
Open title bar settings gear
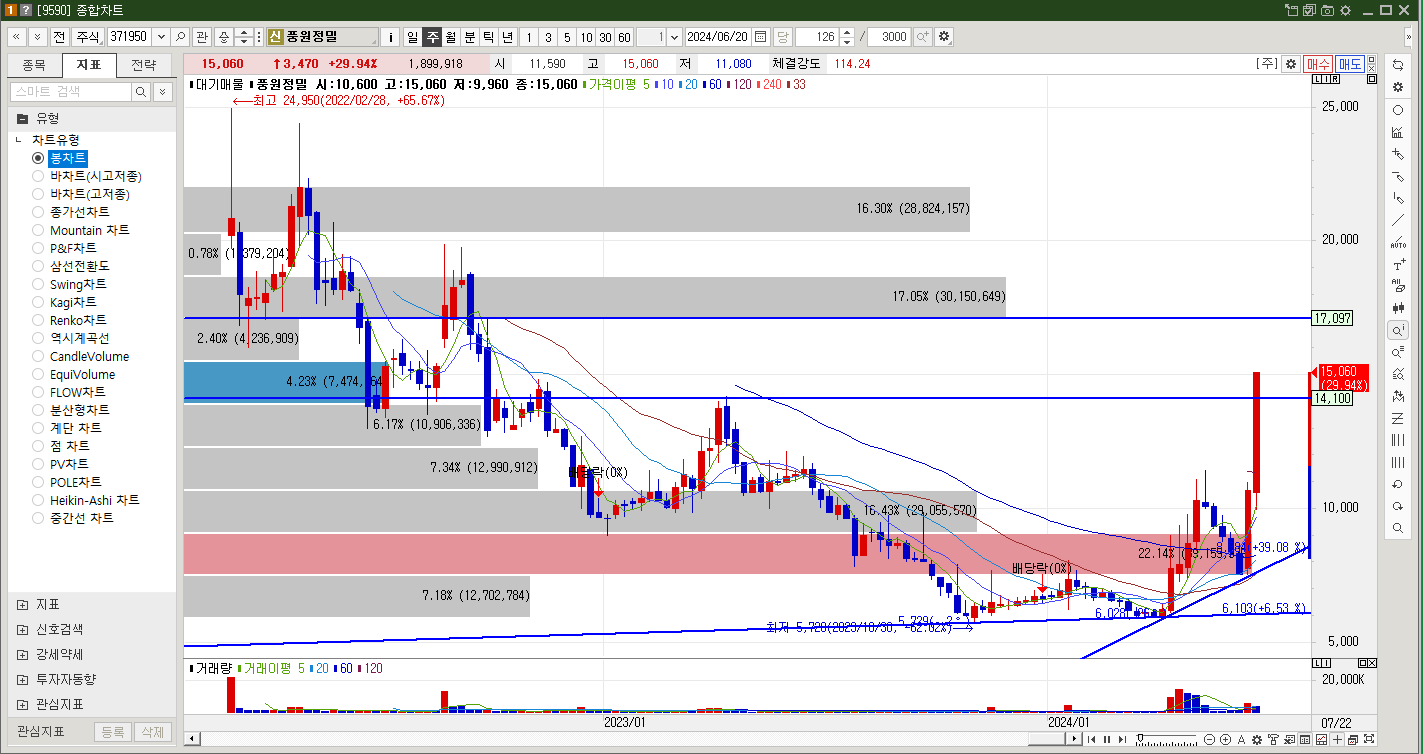1345,9
